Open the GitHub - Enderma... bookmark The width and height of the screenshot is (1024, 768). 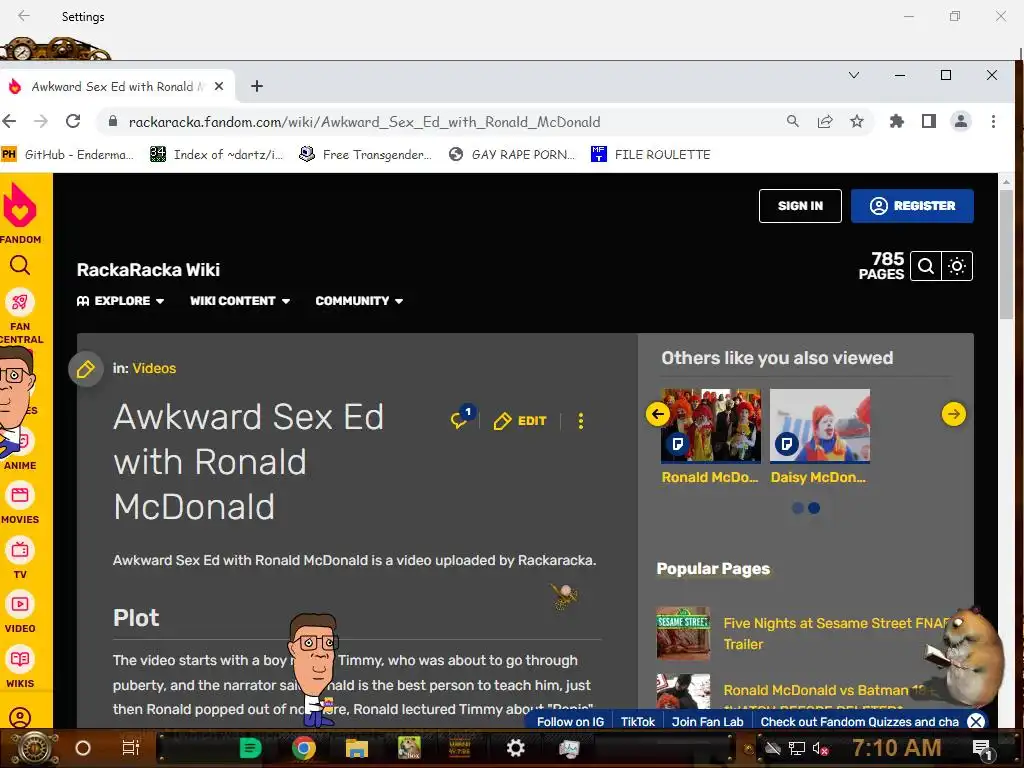67,155
